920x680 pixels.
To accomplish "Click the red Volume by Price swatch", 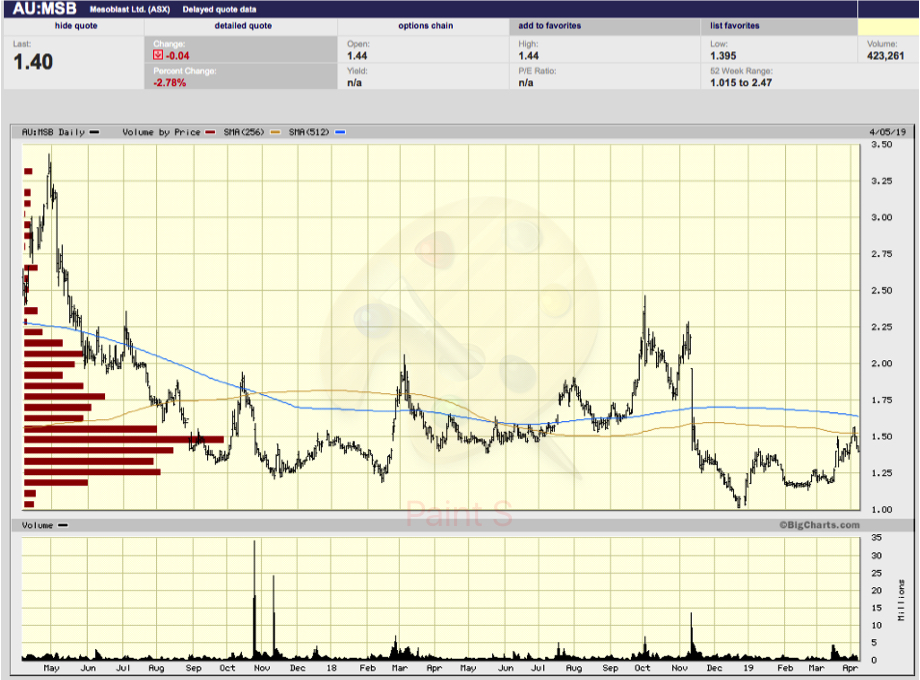I will coord(210,132).
